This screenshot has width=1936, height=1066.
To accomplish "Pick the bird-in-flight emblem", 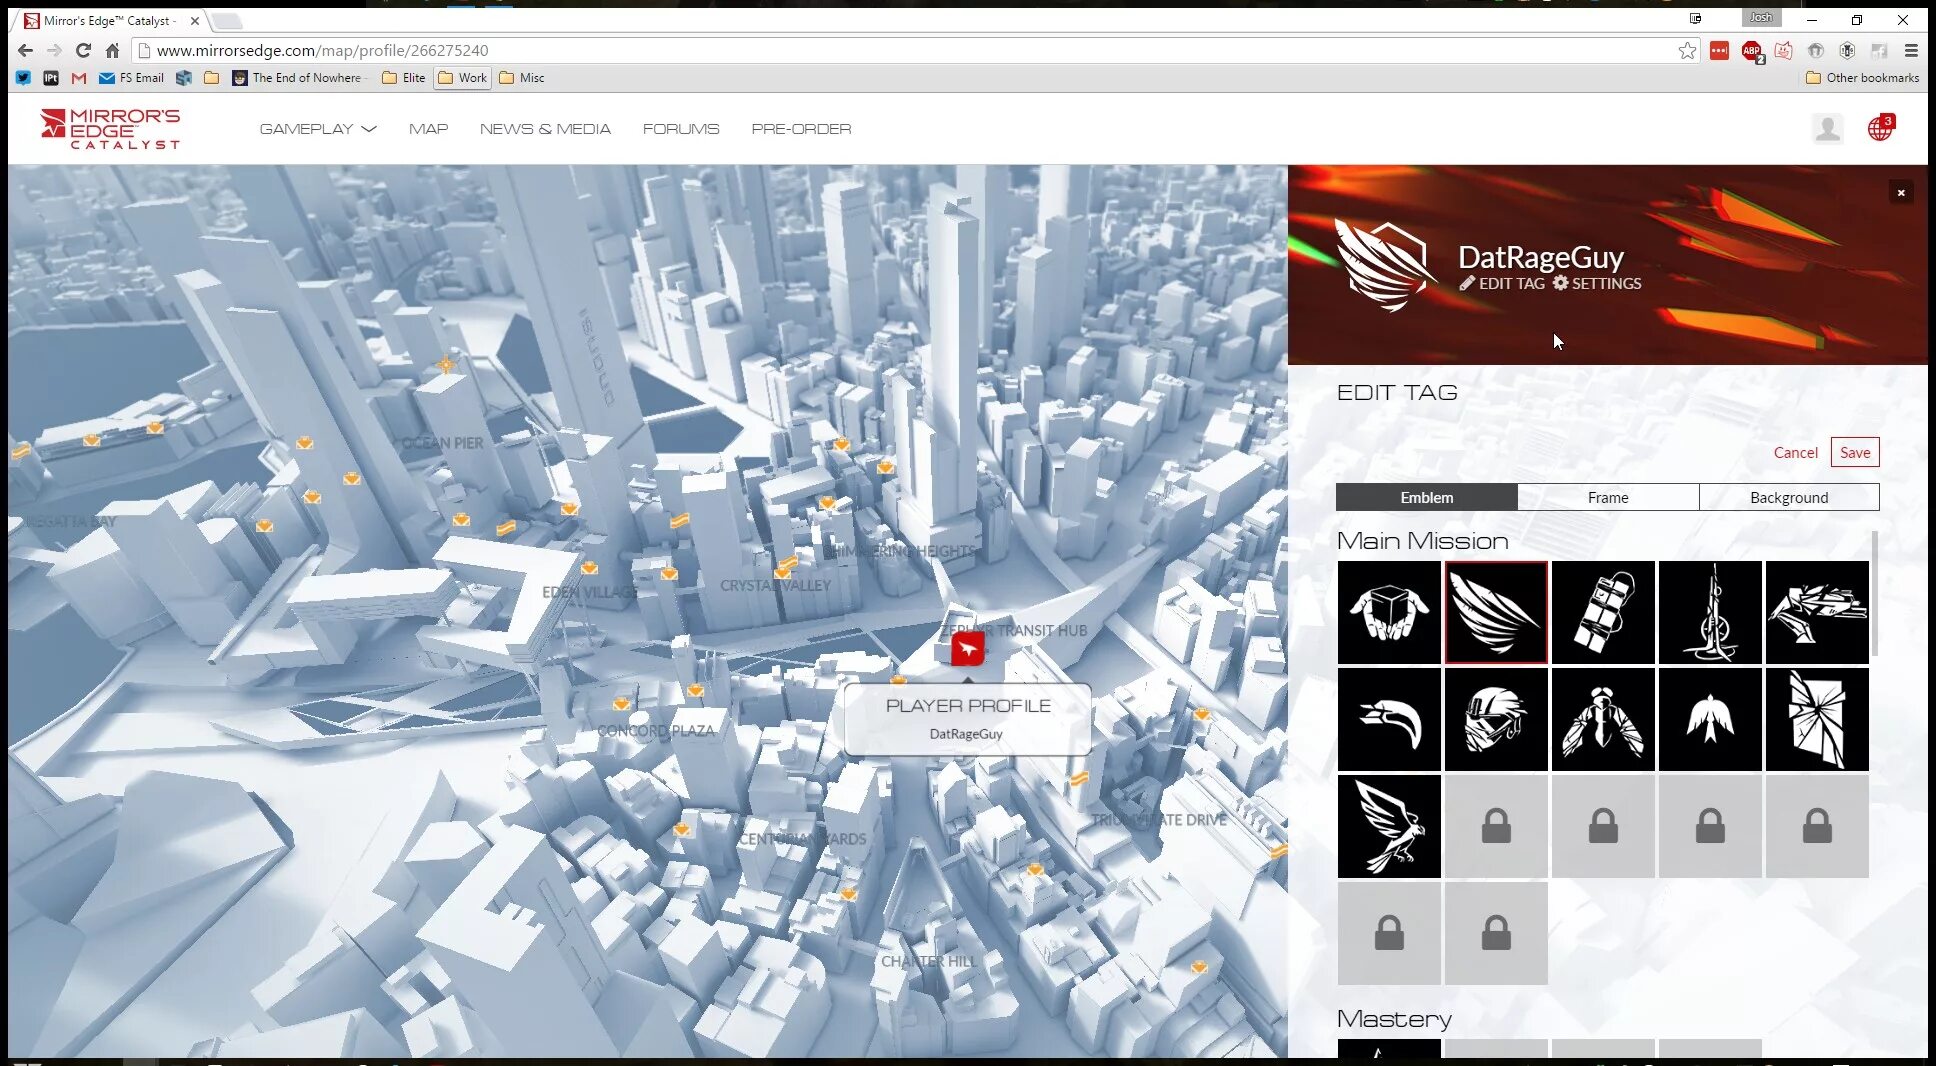I will pyautogui.click(x=1710, y=720).
